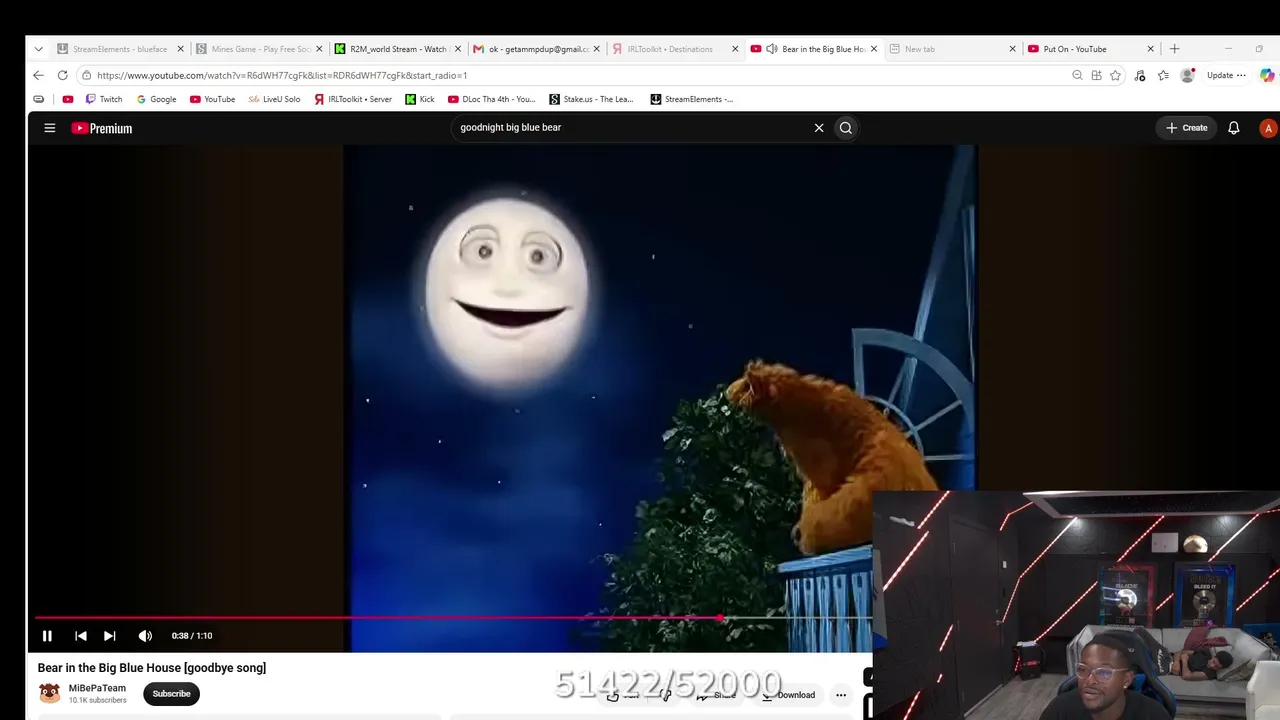Open the YouTube hamburger guide menu
This screenshot has height=720, width=1280.
click(x=49, y=128)
